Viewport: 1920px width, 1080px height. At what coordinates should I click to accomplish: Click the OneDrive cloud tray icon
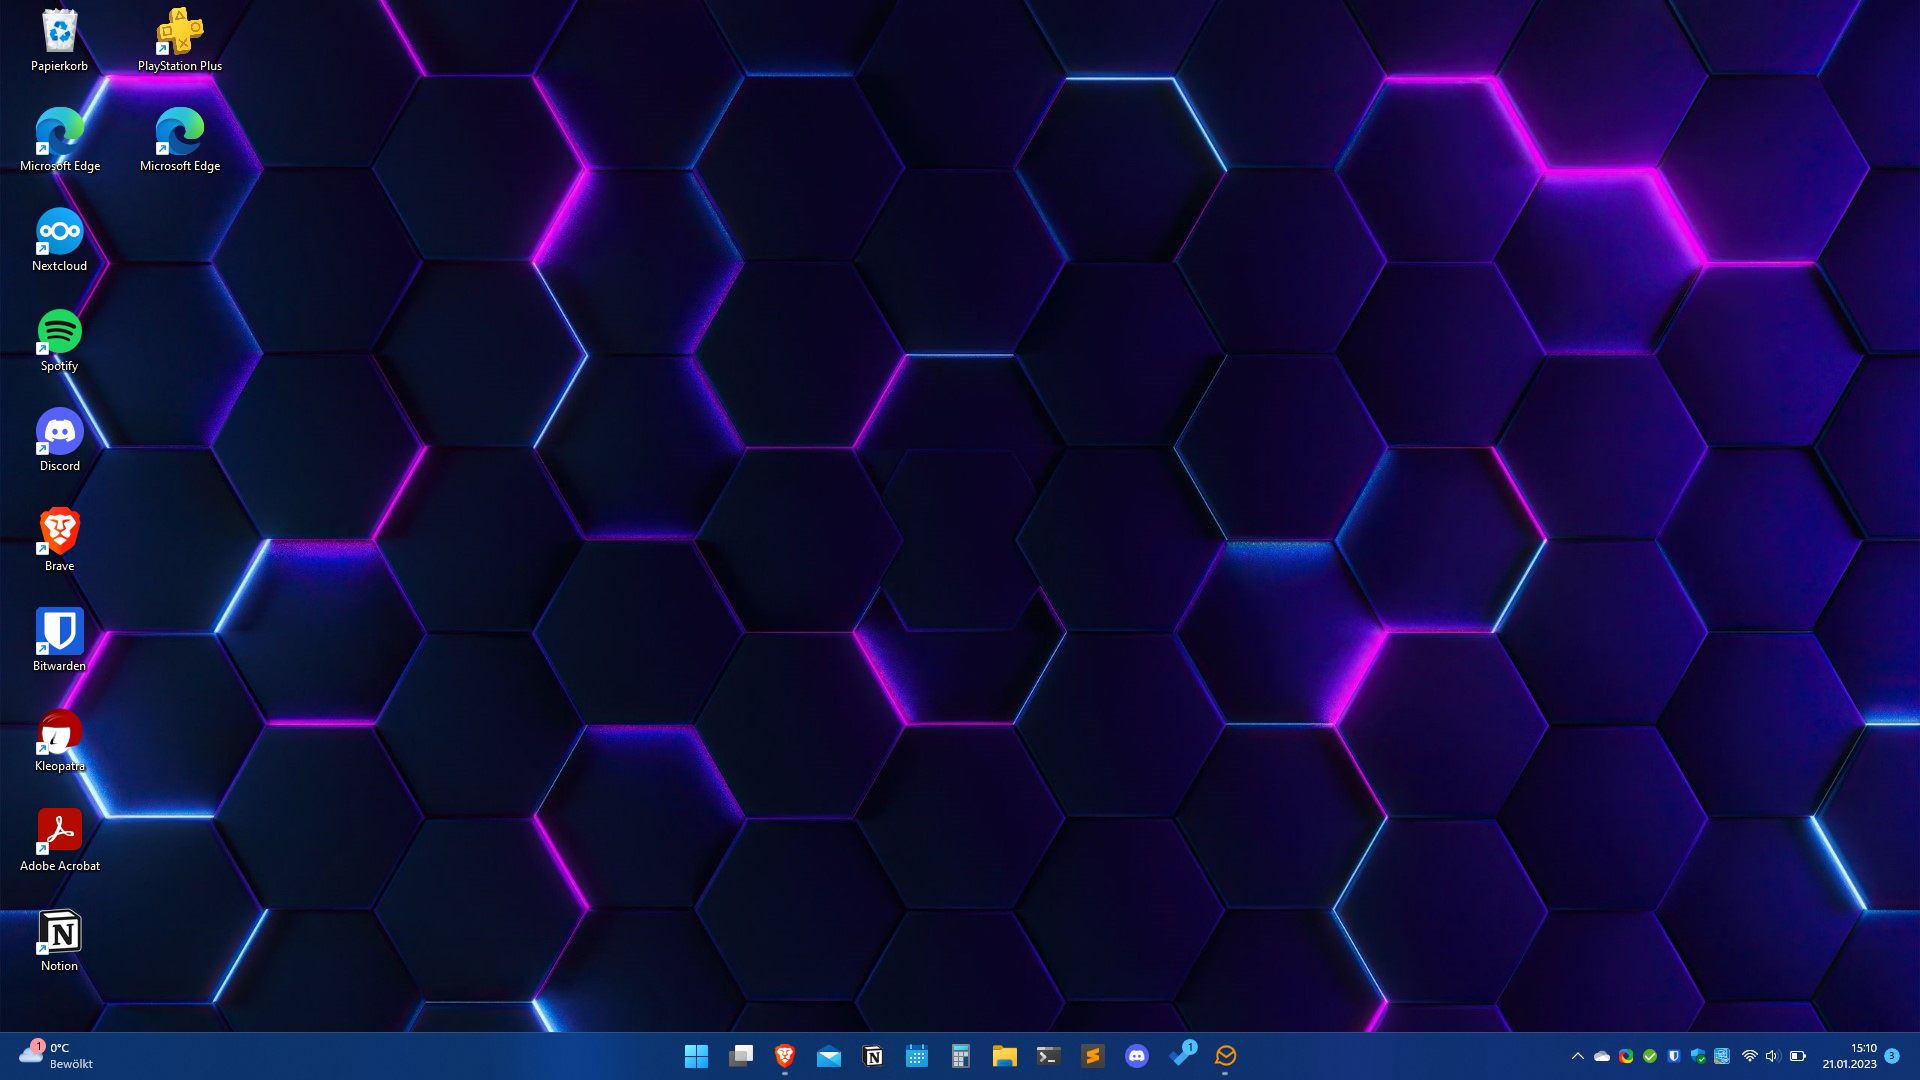(x=1602, y=1056)
